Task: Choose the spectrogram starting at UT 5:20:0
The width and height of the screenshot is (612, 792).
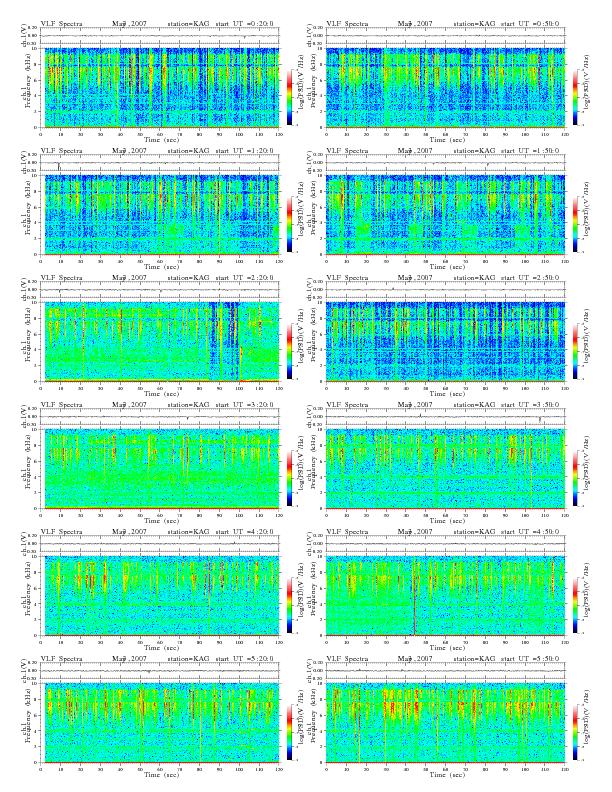Action: [x=160, y=723]
